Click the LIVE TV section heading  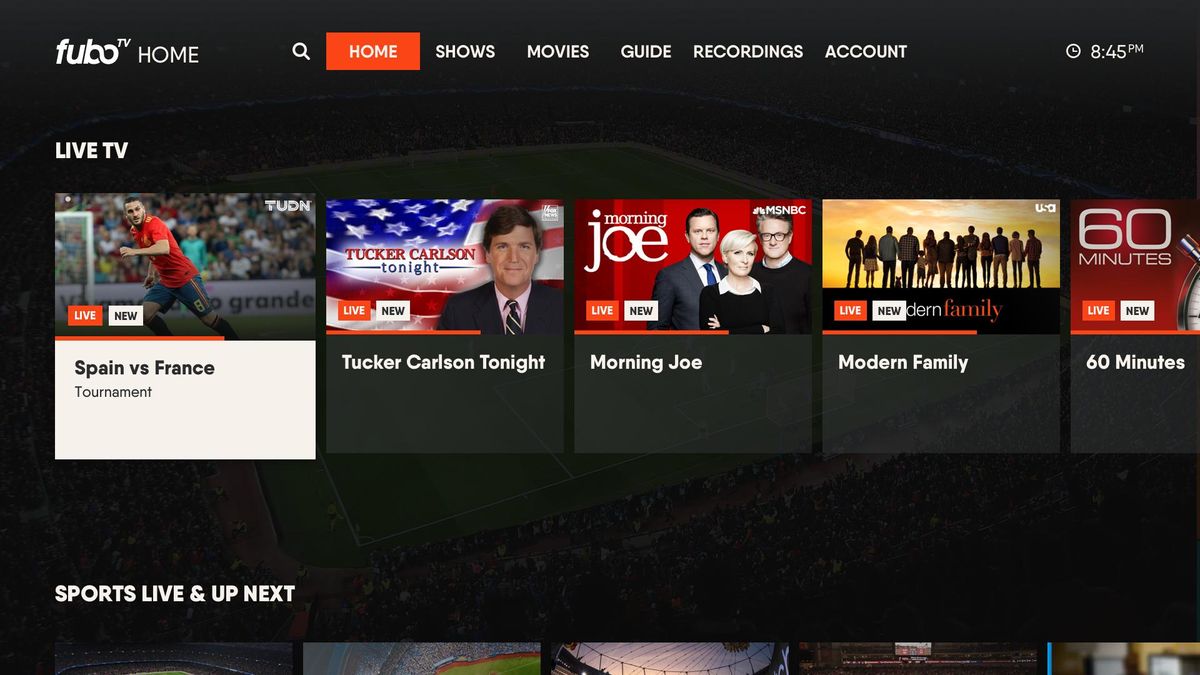pos(91,151)
